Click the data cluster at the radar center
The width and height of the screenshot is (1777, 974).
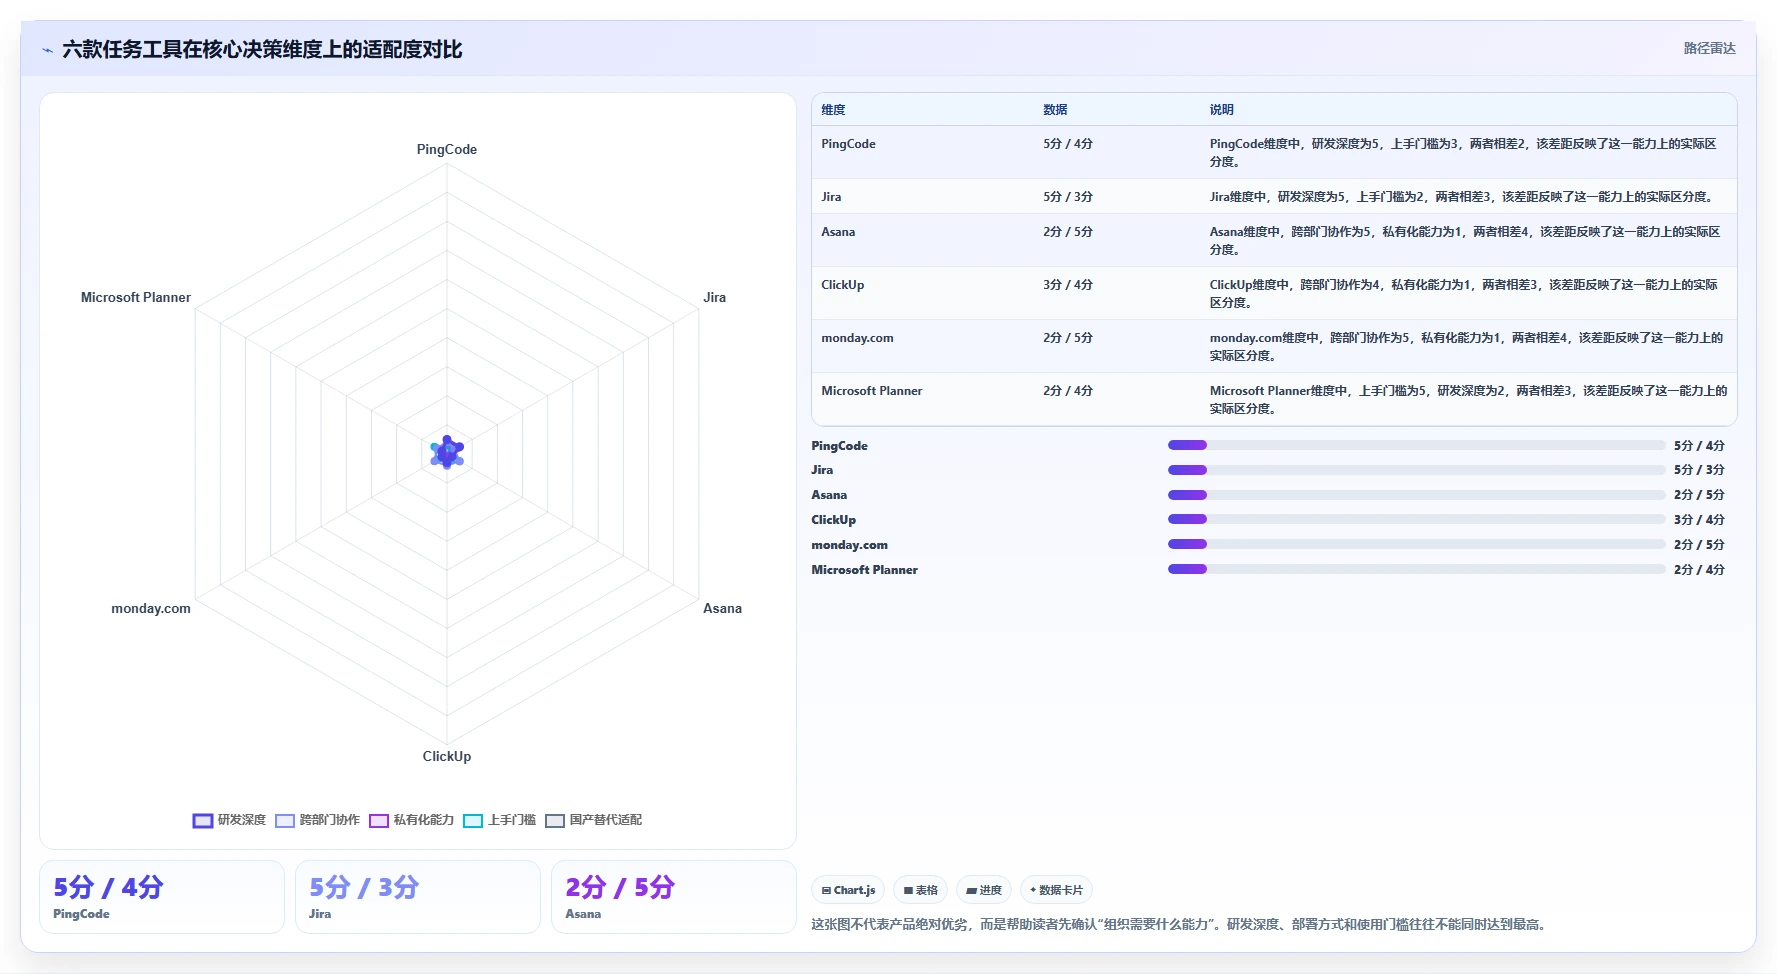coord(447,453)
